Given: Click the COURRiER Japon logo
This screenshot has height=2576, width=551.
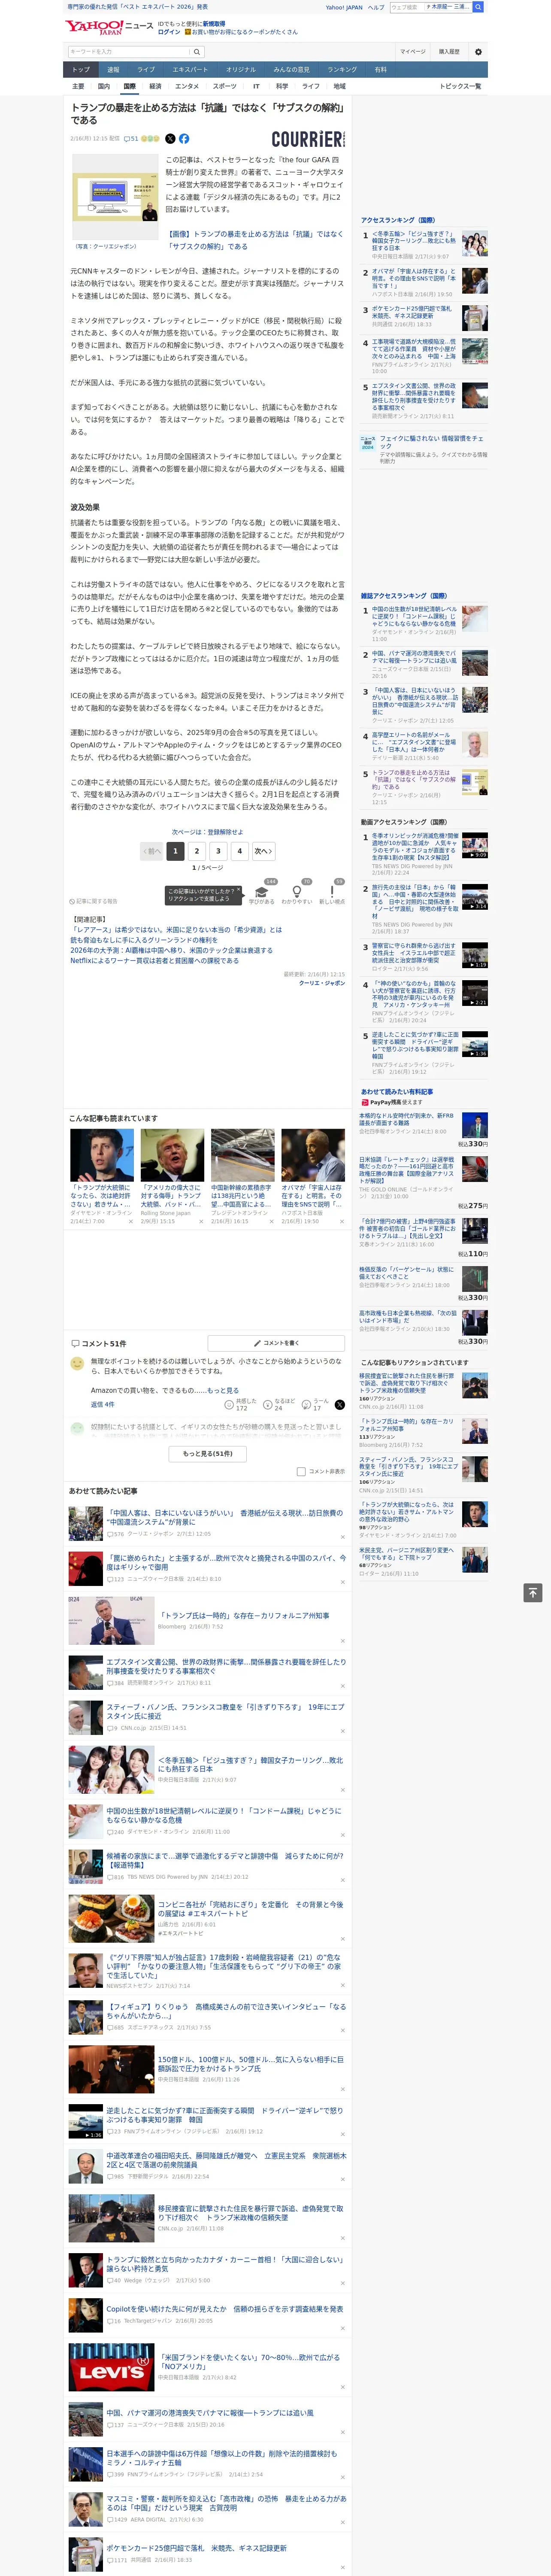Looking at the screenshot, I should (x=308, y=139).
